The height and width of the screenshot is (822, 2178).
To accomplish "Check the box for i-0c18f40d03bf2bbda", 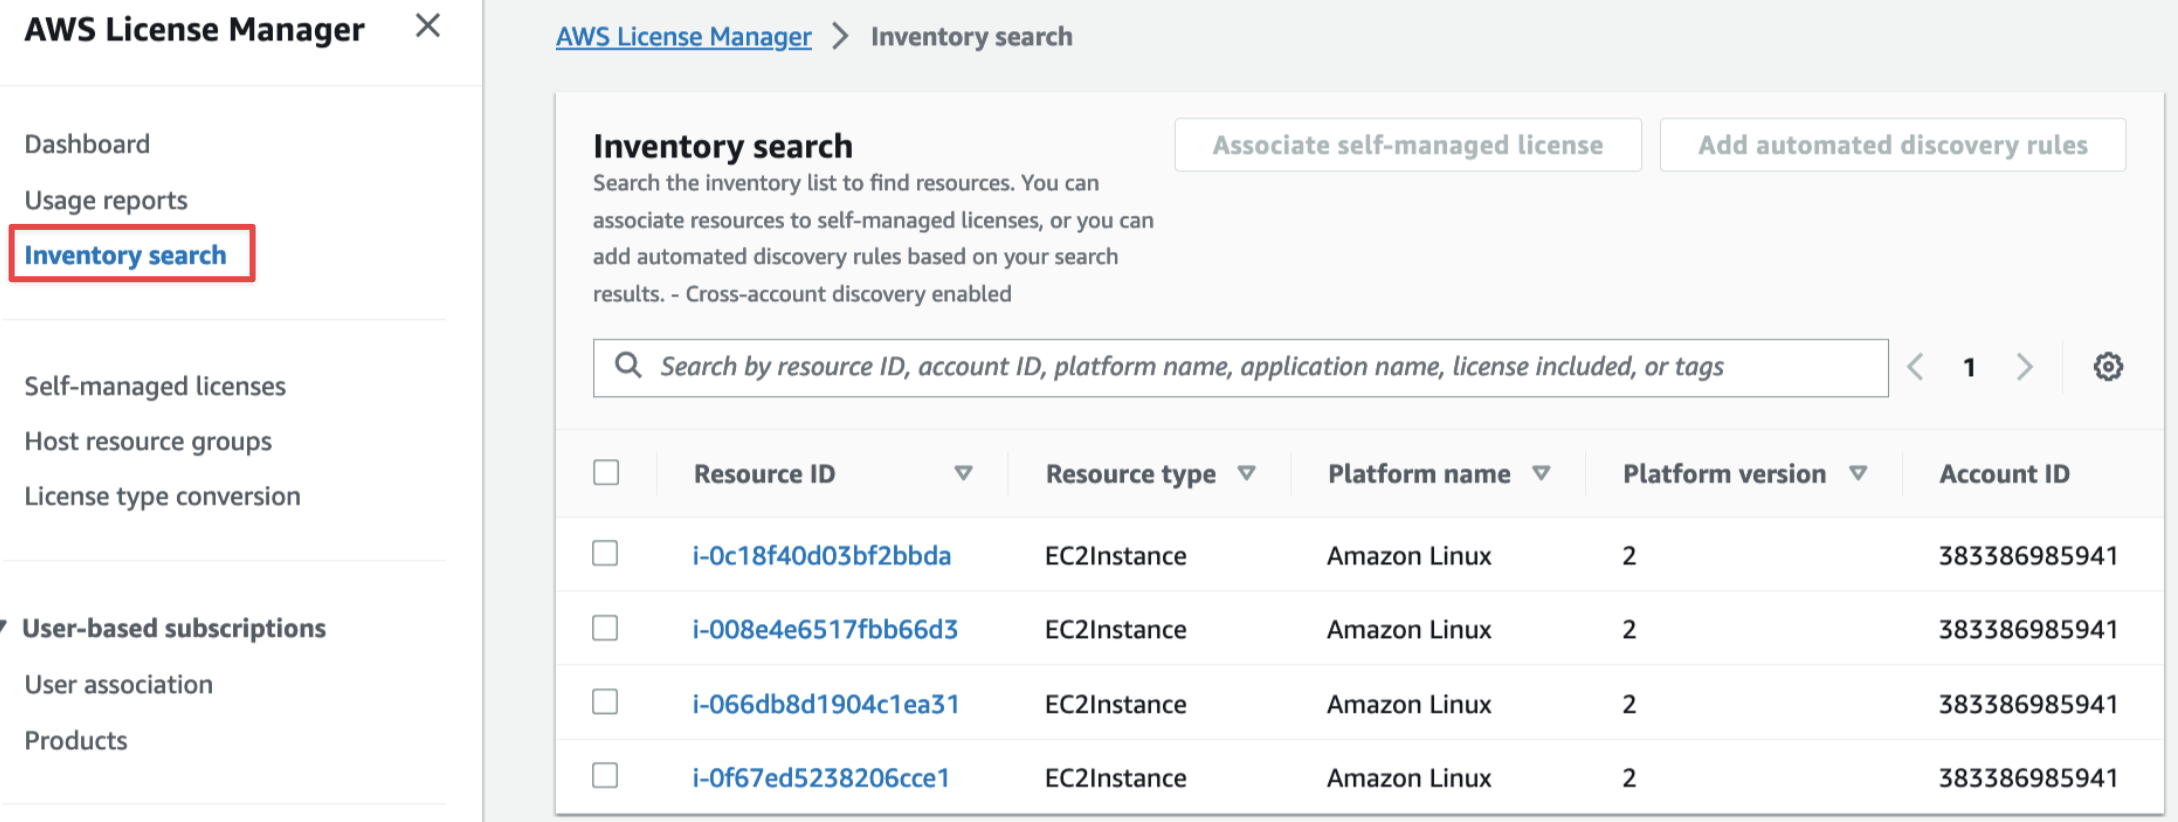I will point(606,554).
